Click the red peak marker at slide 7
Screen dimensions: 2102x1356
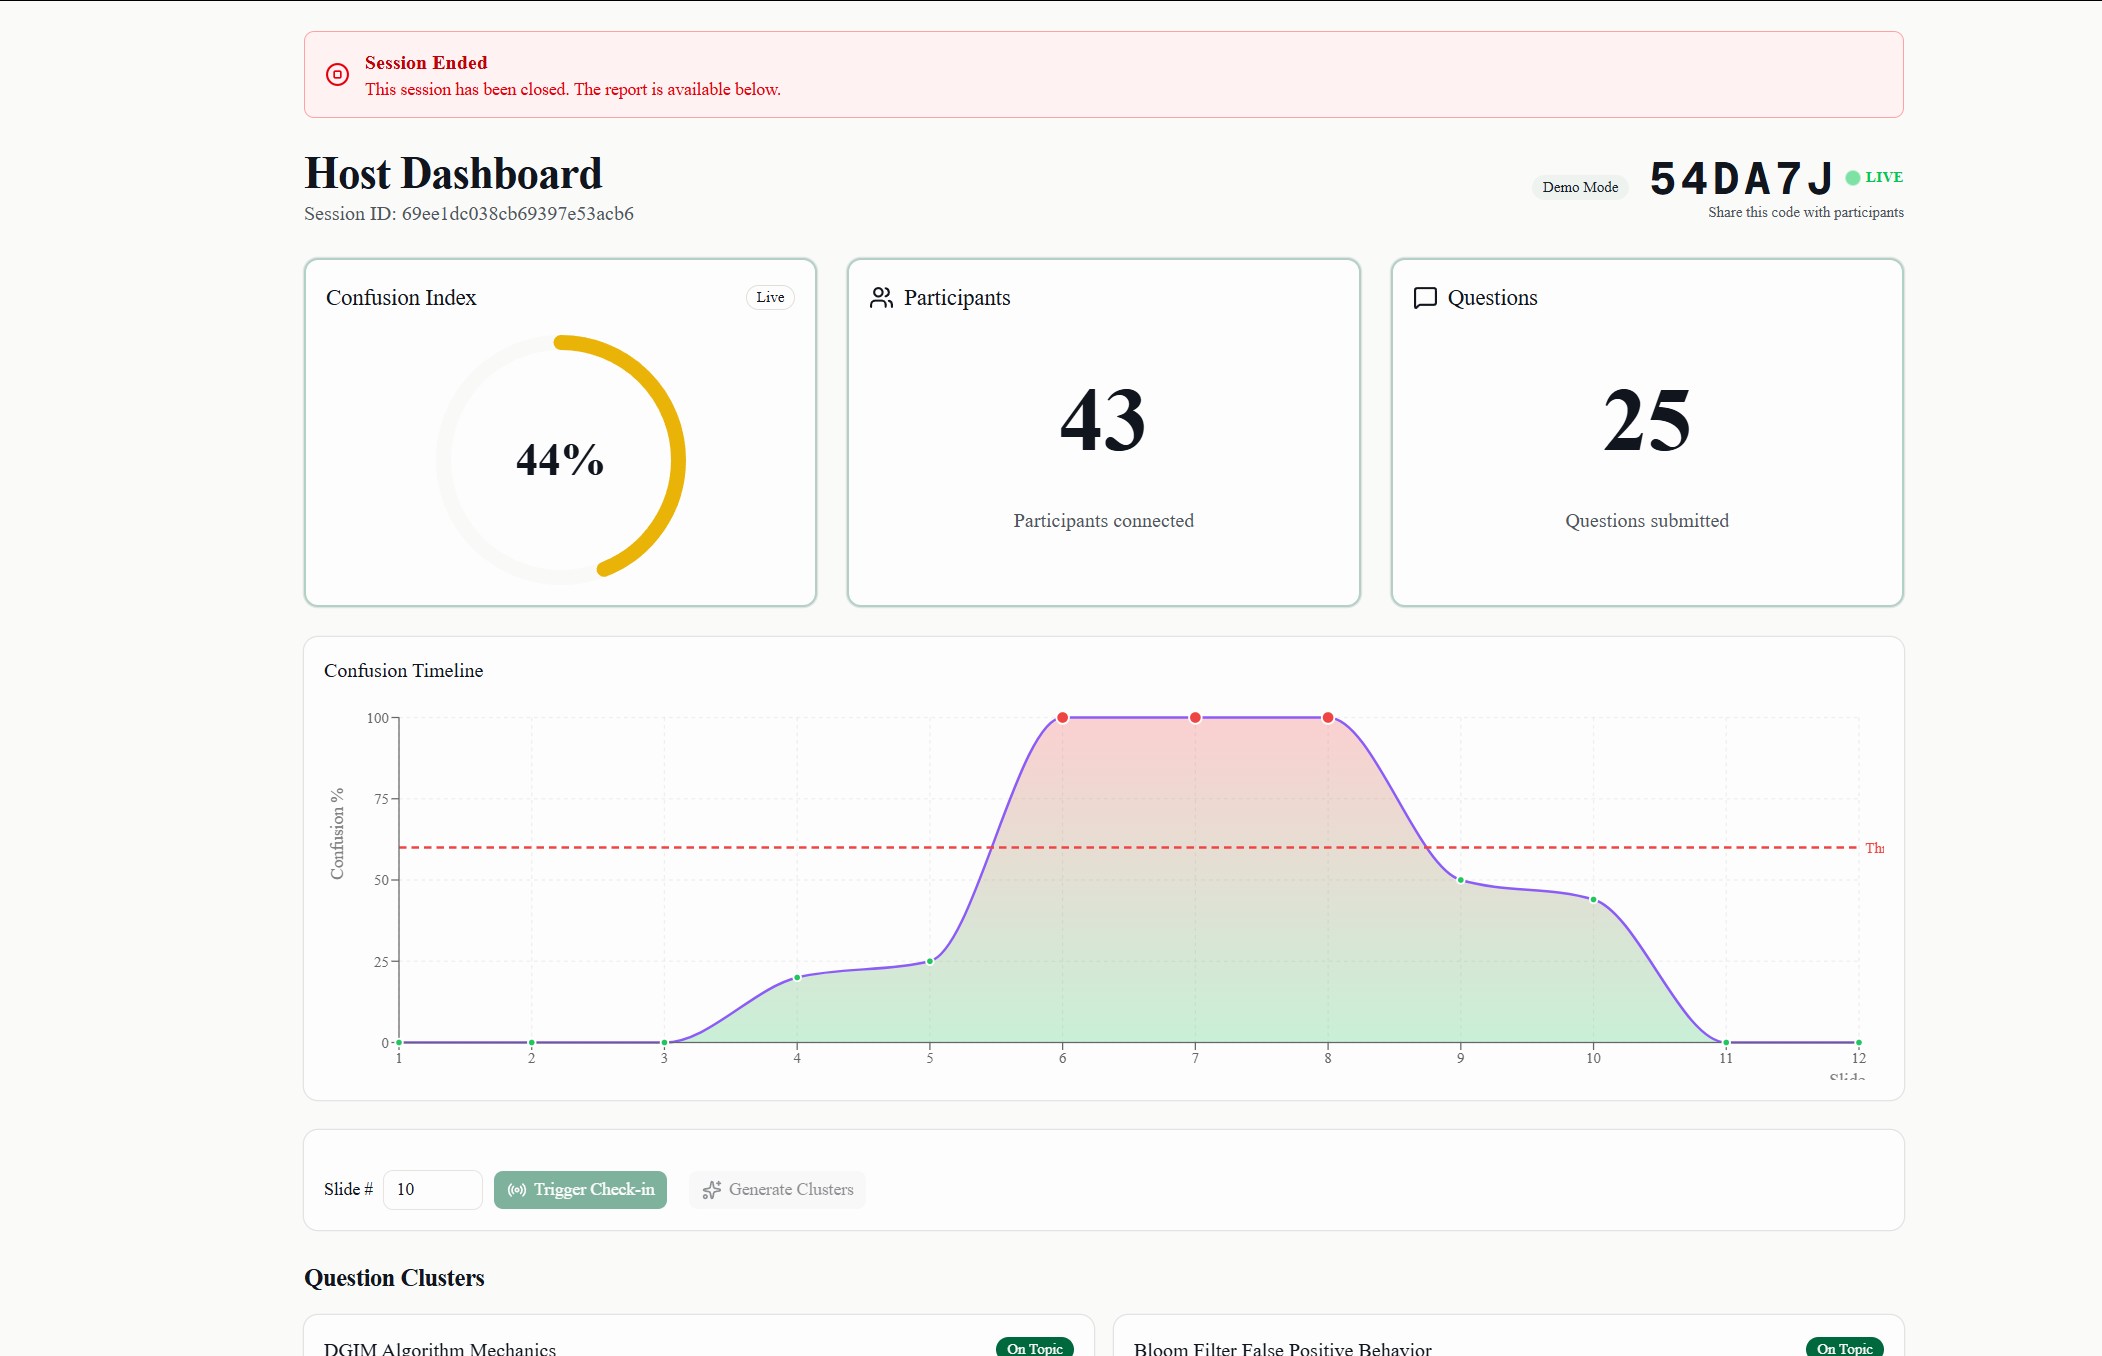pos(1195,718)
